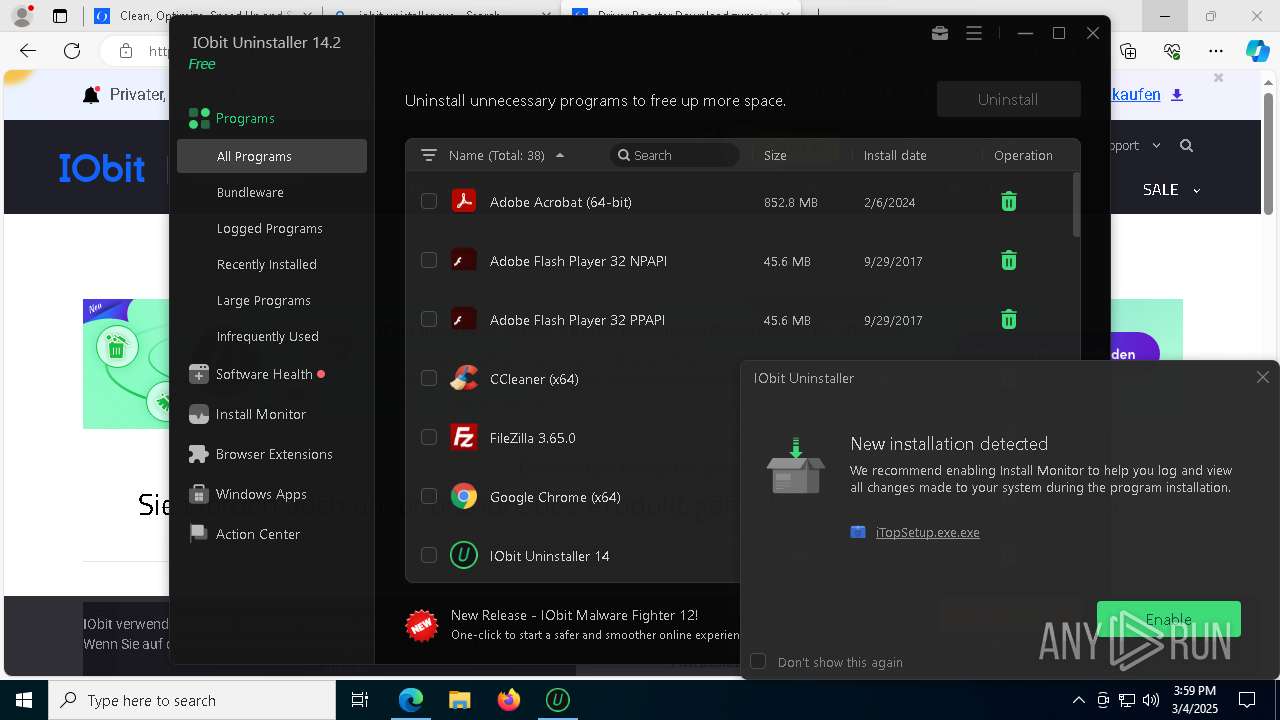Go back in the Edge browser

click(28, 51)
